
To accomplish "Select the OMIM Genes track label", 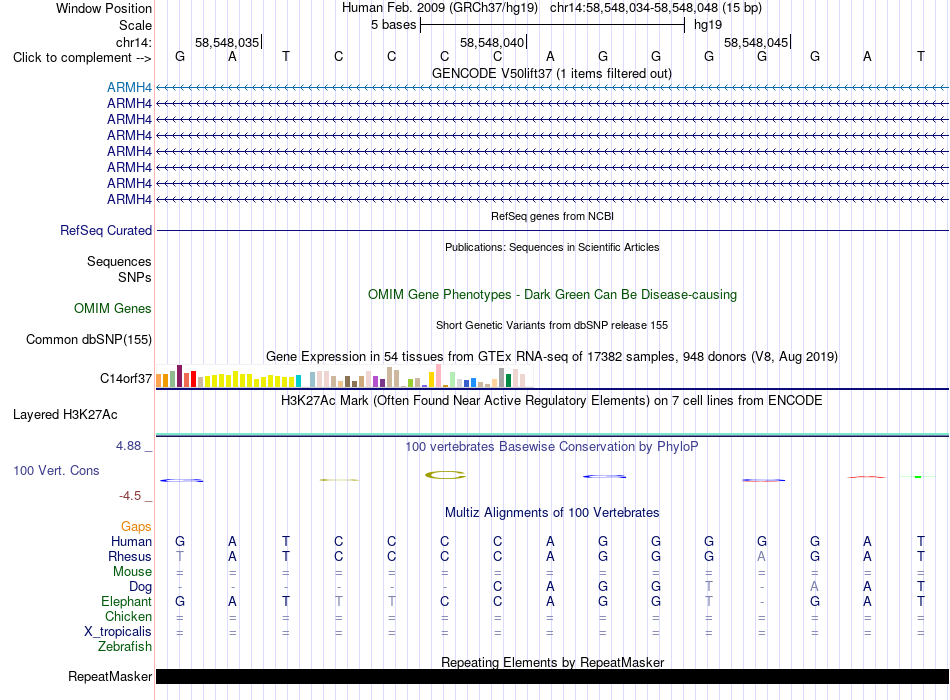I will pos(113,308).
